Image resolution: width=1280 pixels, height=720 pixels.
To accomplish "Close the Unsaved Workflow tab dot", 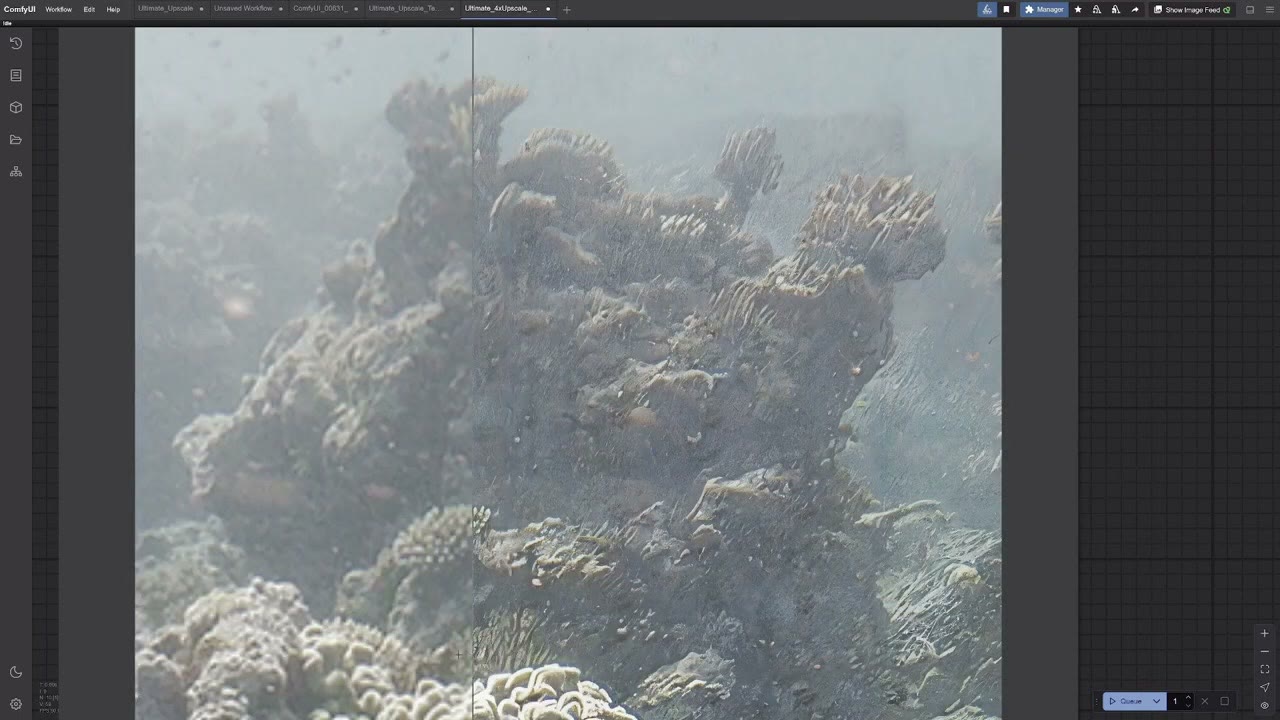I will (279, 9).
